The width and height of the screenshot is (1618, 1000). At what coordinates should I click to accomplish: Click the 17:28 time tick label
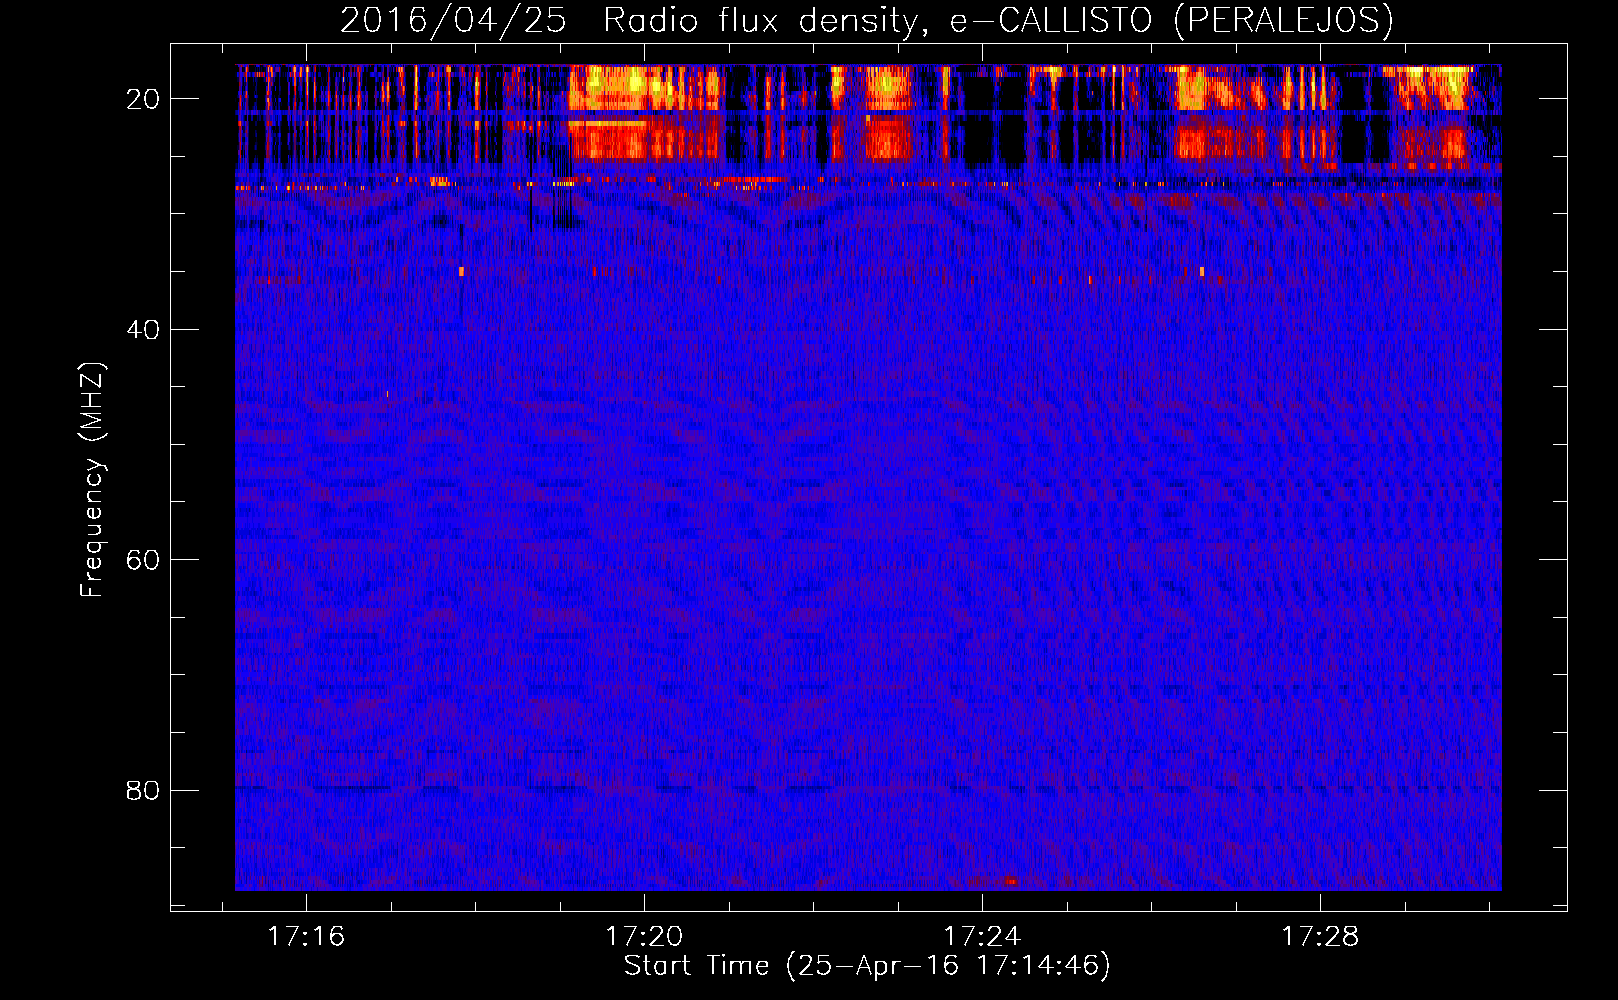click(x=1320, y=936)
